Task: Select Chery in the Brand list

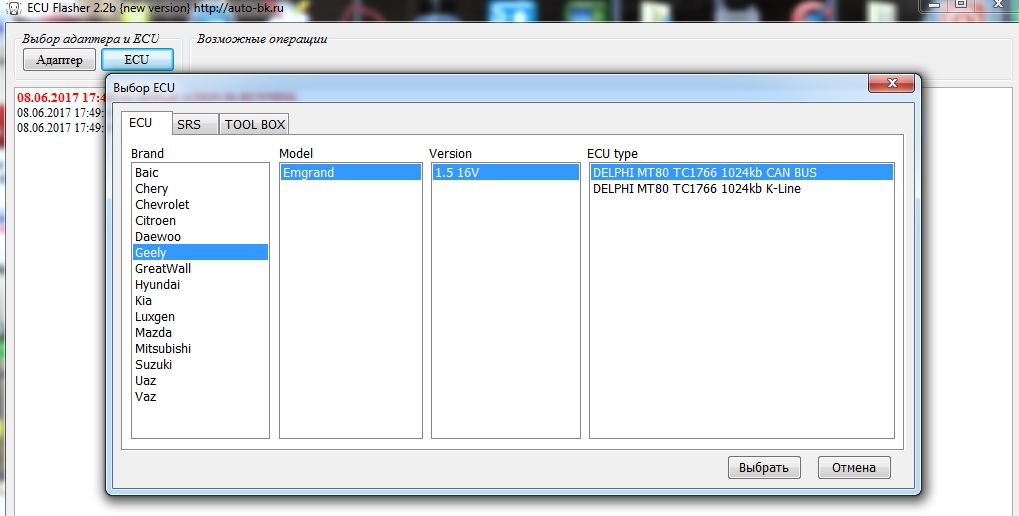Action: coord(200,188)
